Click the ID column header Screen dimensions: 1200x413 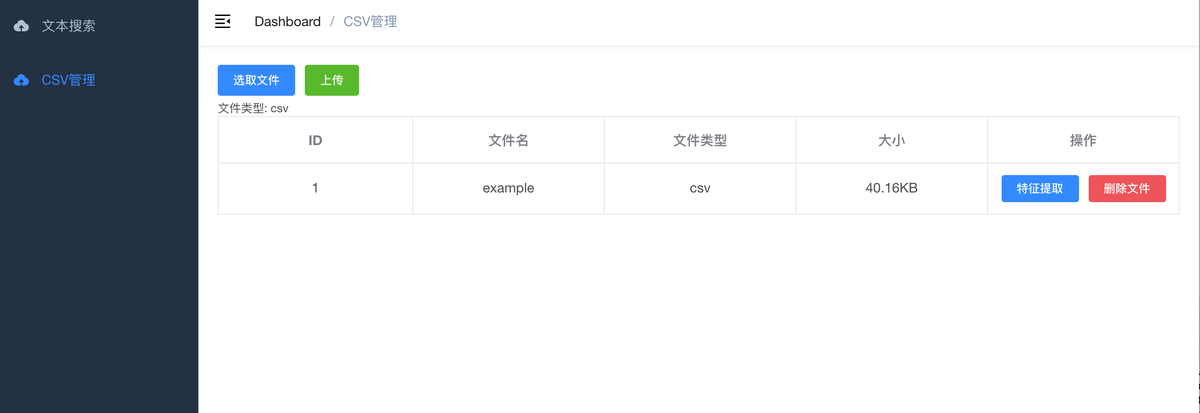pos(315,140)
